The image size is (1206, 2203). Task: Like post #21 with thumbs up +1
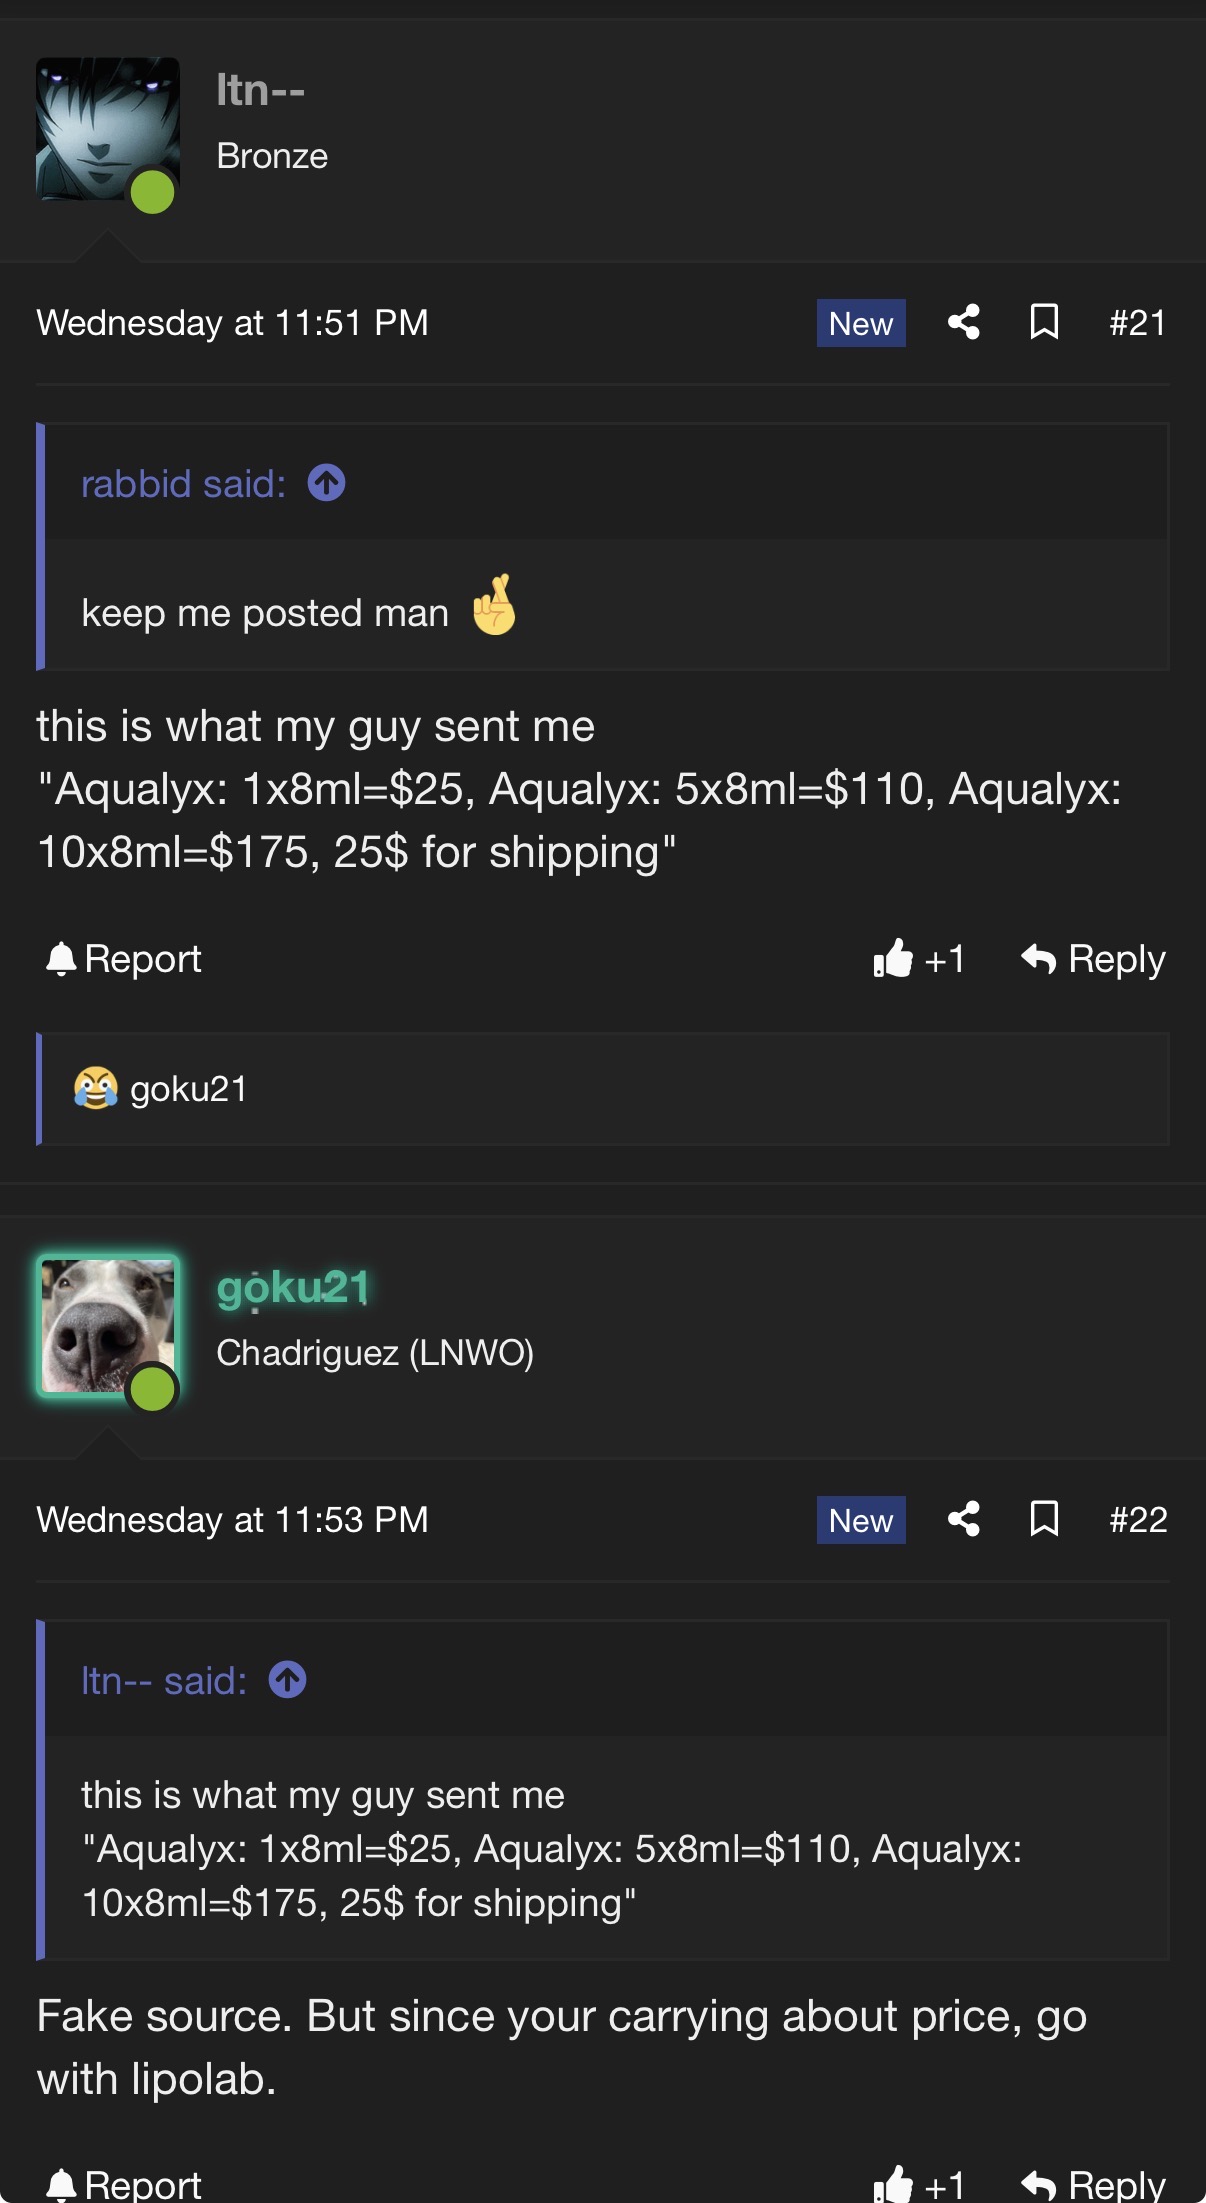(x=919, y=959)
